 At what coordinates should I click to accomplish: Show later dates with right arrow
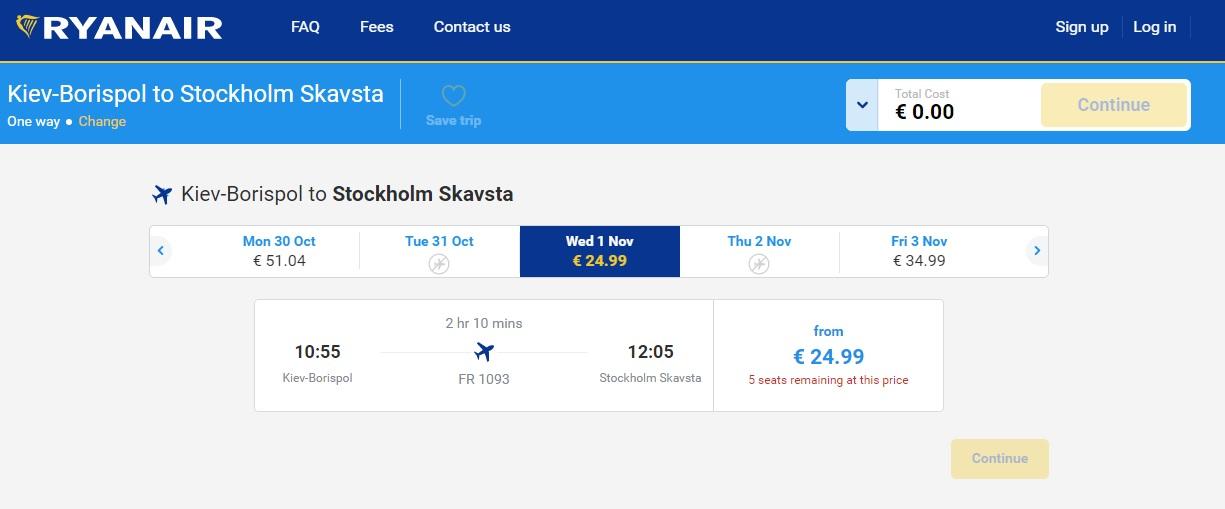(1037, 251)
